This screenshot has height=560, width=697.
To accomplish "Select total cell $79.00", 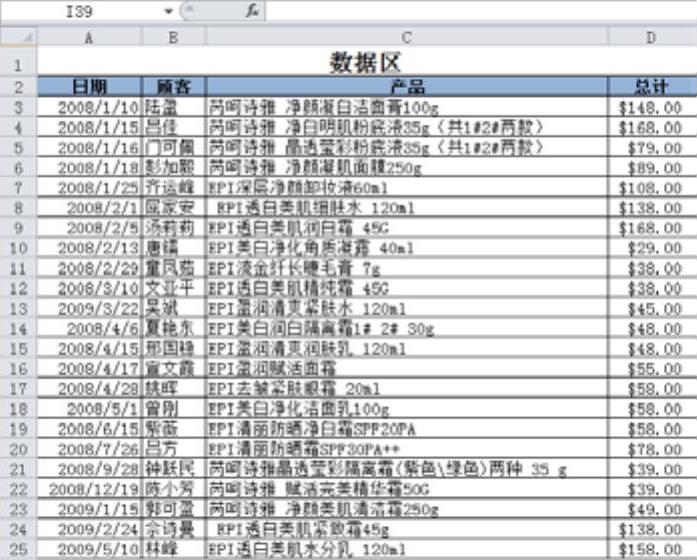I will point(652,148).
